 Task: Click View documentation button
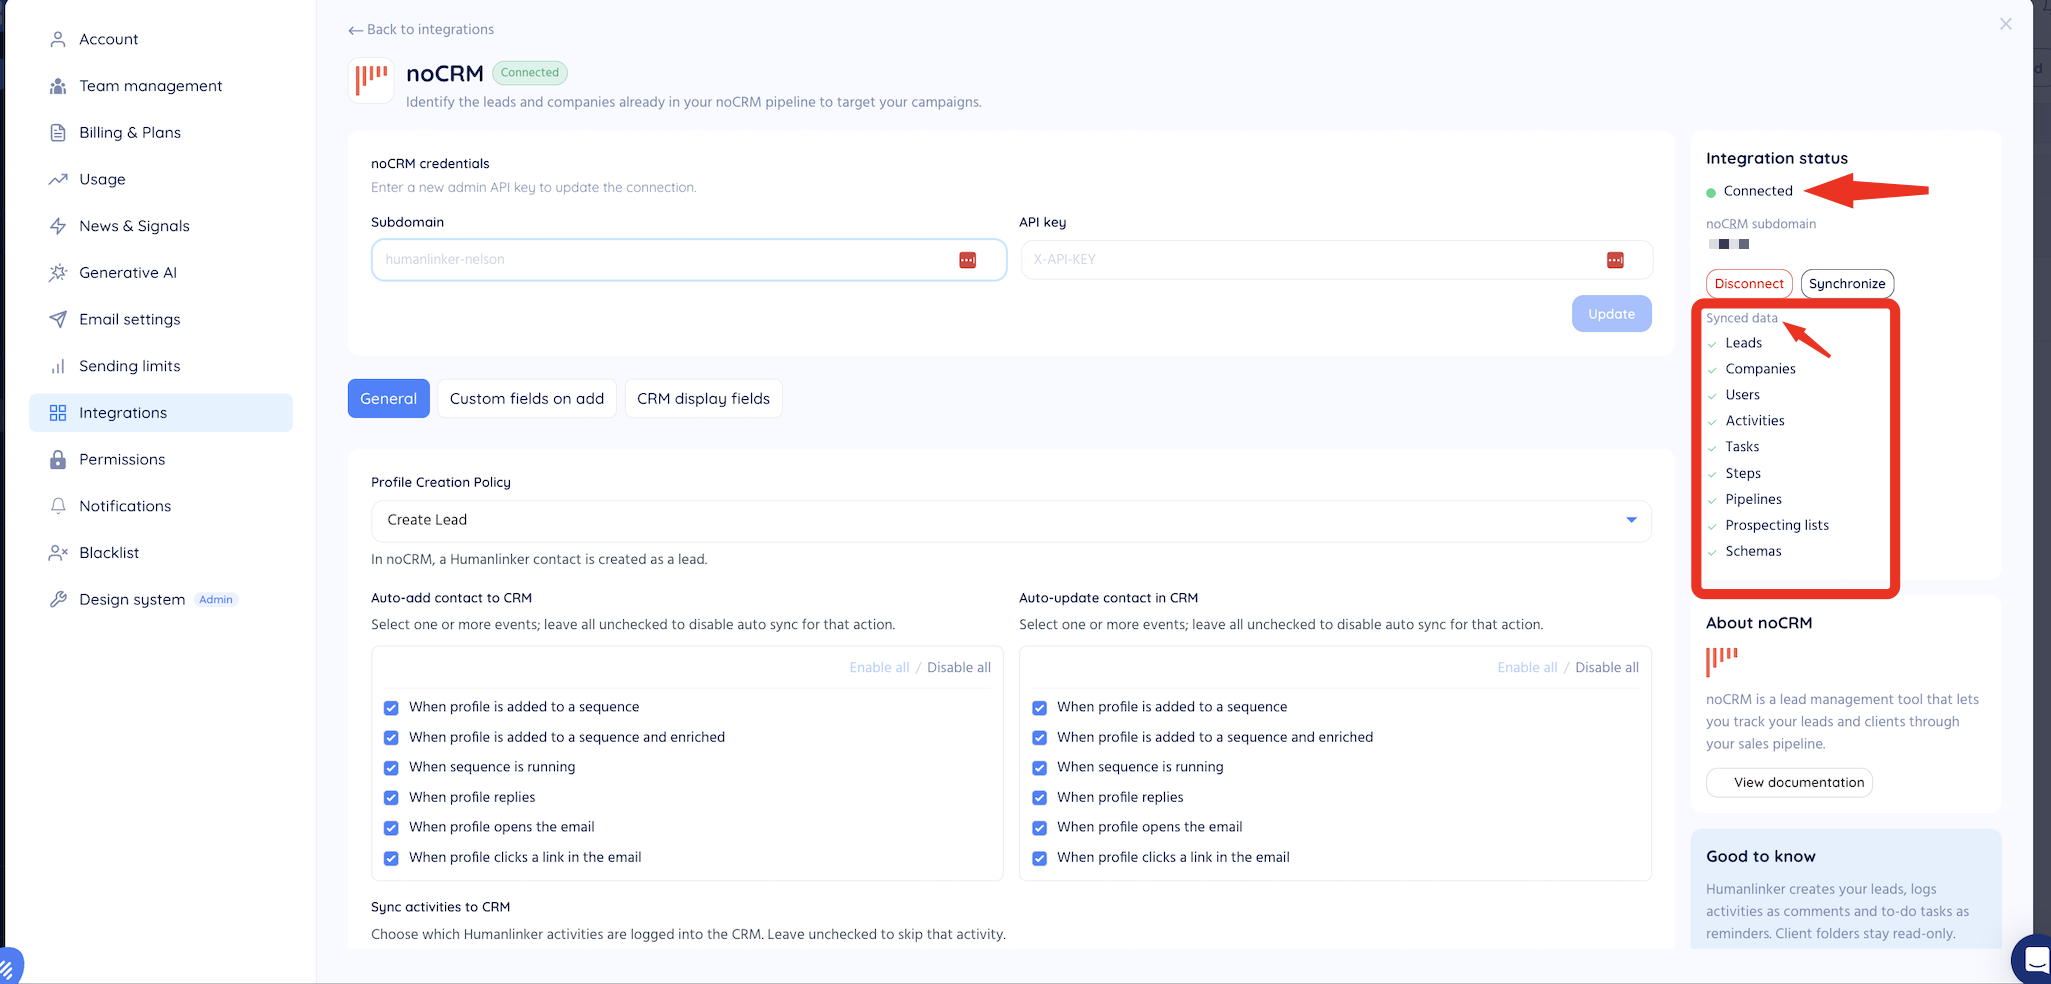(x=1789, y=782)
